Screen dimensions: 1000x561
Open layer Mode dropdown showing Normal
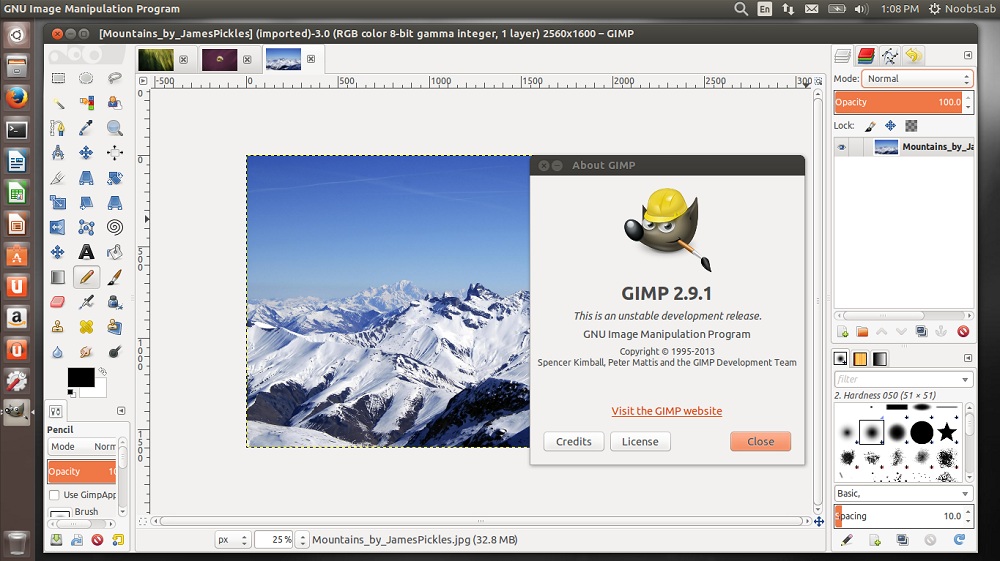coord(917,78)
